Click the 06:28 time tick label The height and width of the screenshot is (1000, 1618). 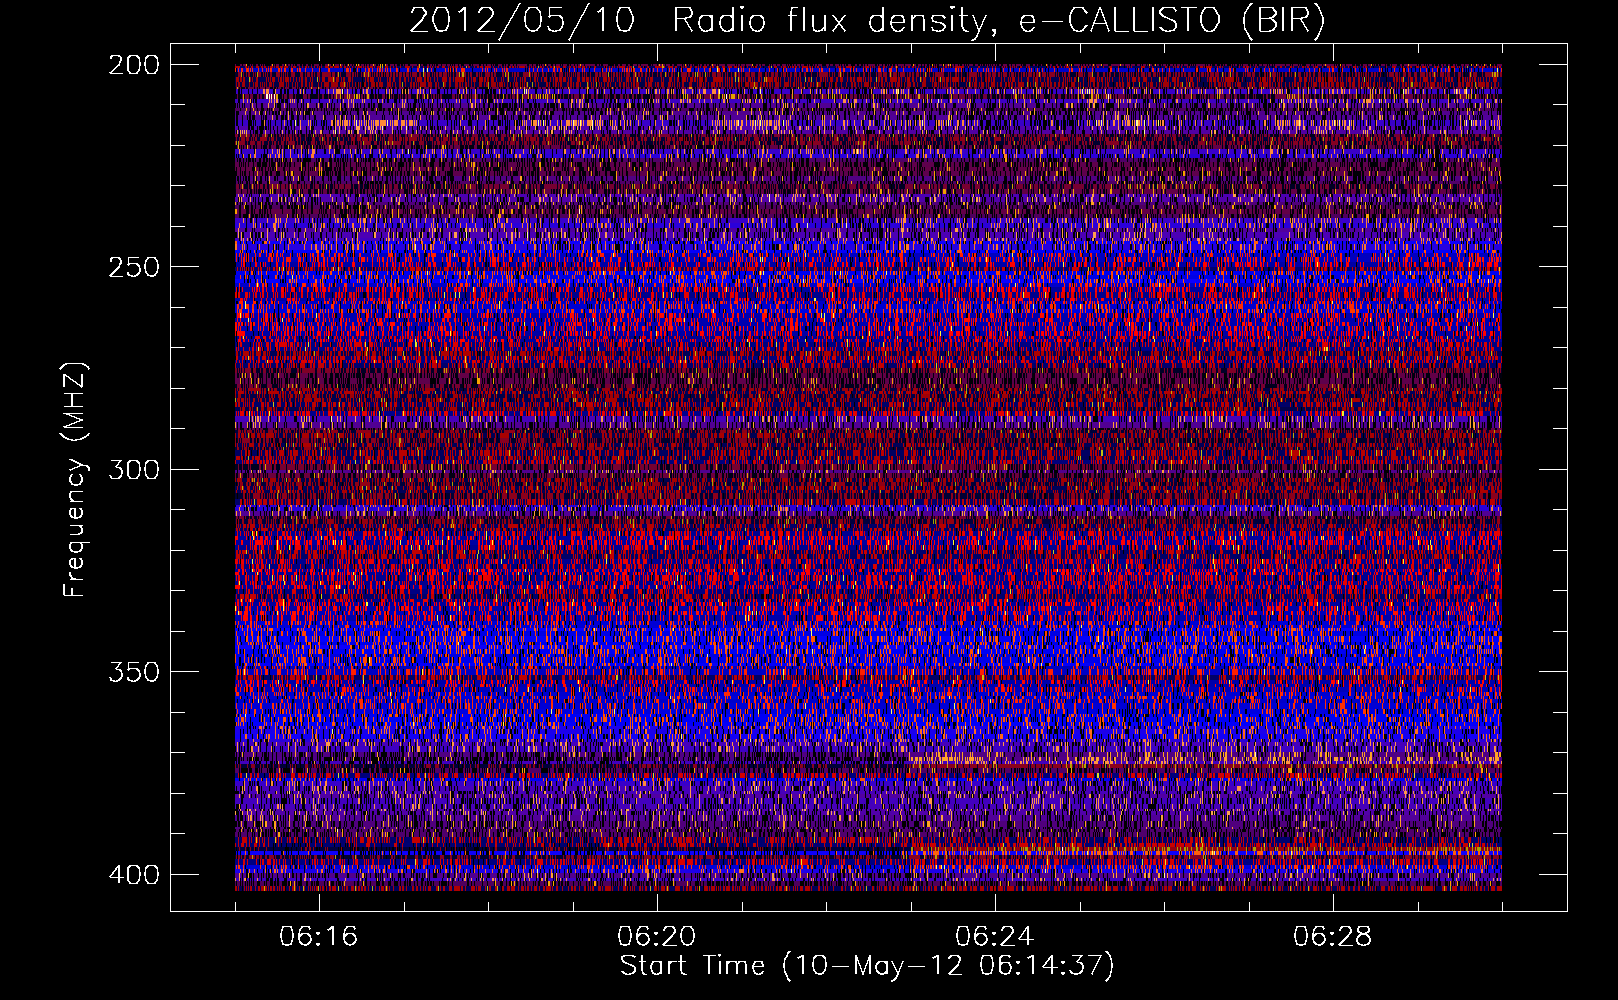[x=1333, y=937]
